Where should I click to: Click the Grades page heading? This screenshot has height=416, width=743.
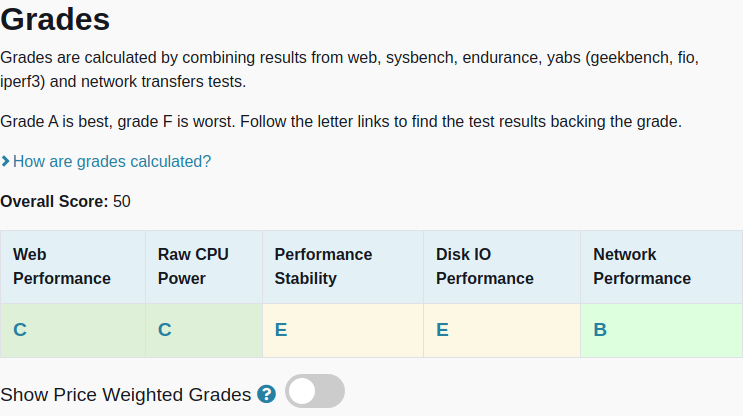coord(56,19)
